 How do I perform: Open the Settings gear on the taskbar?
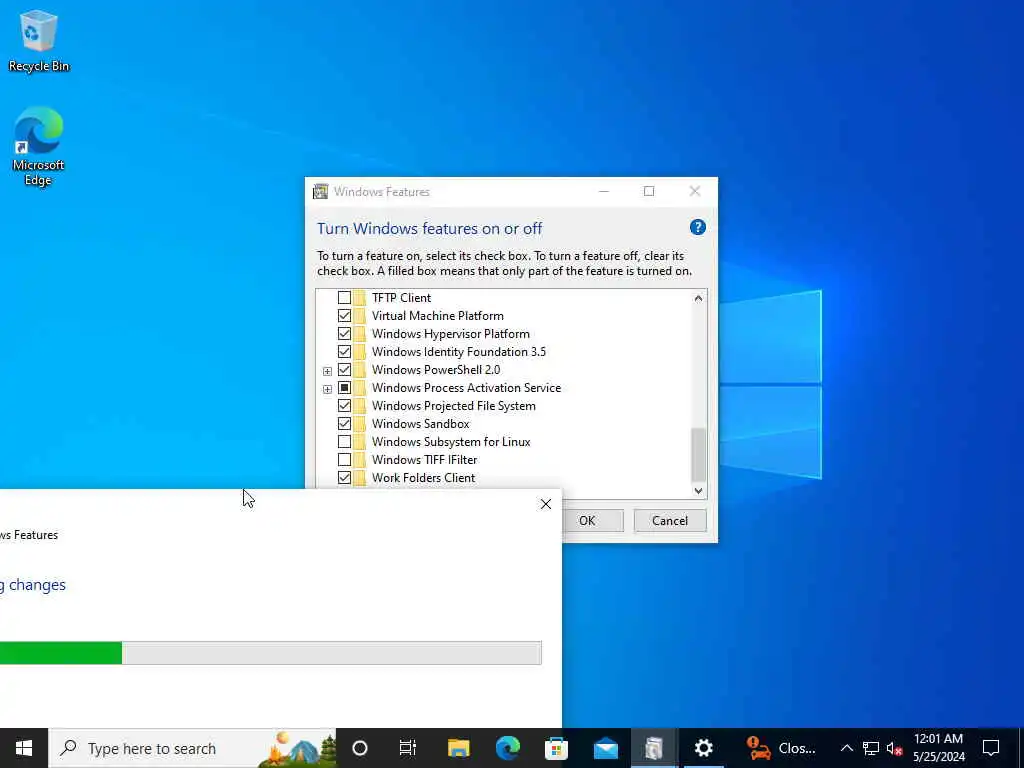(703, 748)
